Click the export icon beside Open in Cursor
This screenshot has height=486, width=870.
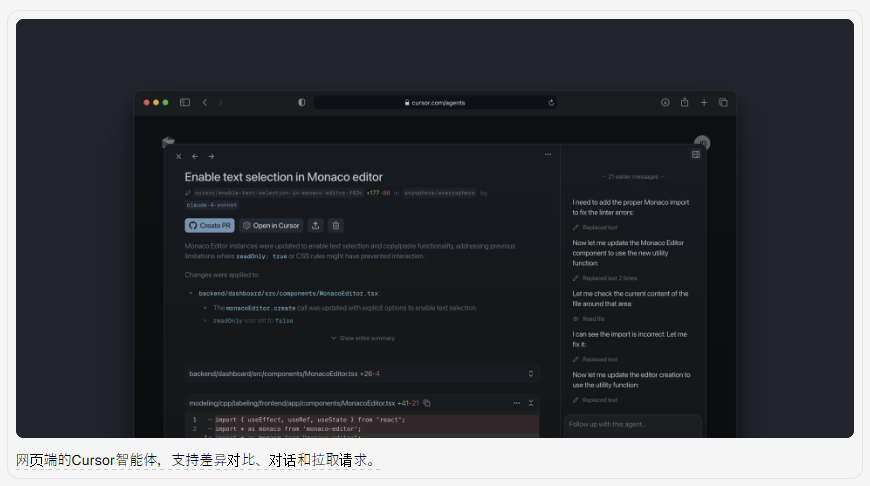tap(316, 225)
